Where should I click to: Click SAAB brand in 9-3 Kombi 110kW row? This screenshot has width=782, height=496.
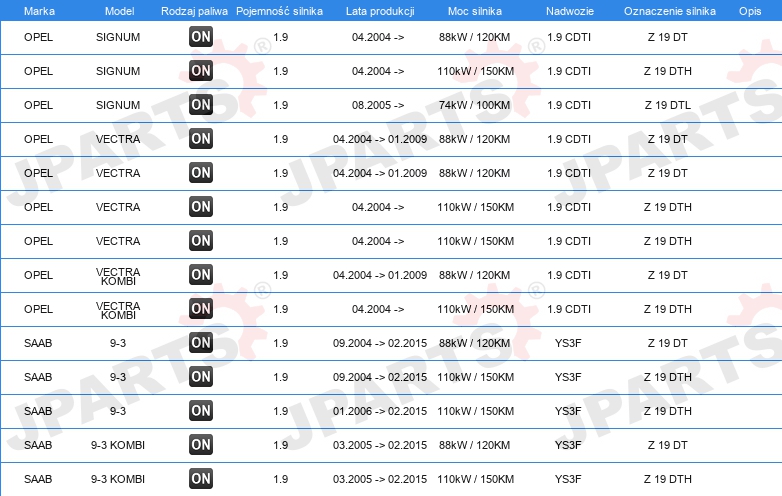click(38, 479)
